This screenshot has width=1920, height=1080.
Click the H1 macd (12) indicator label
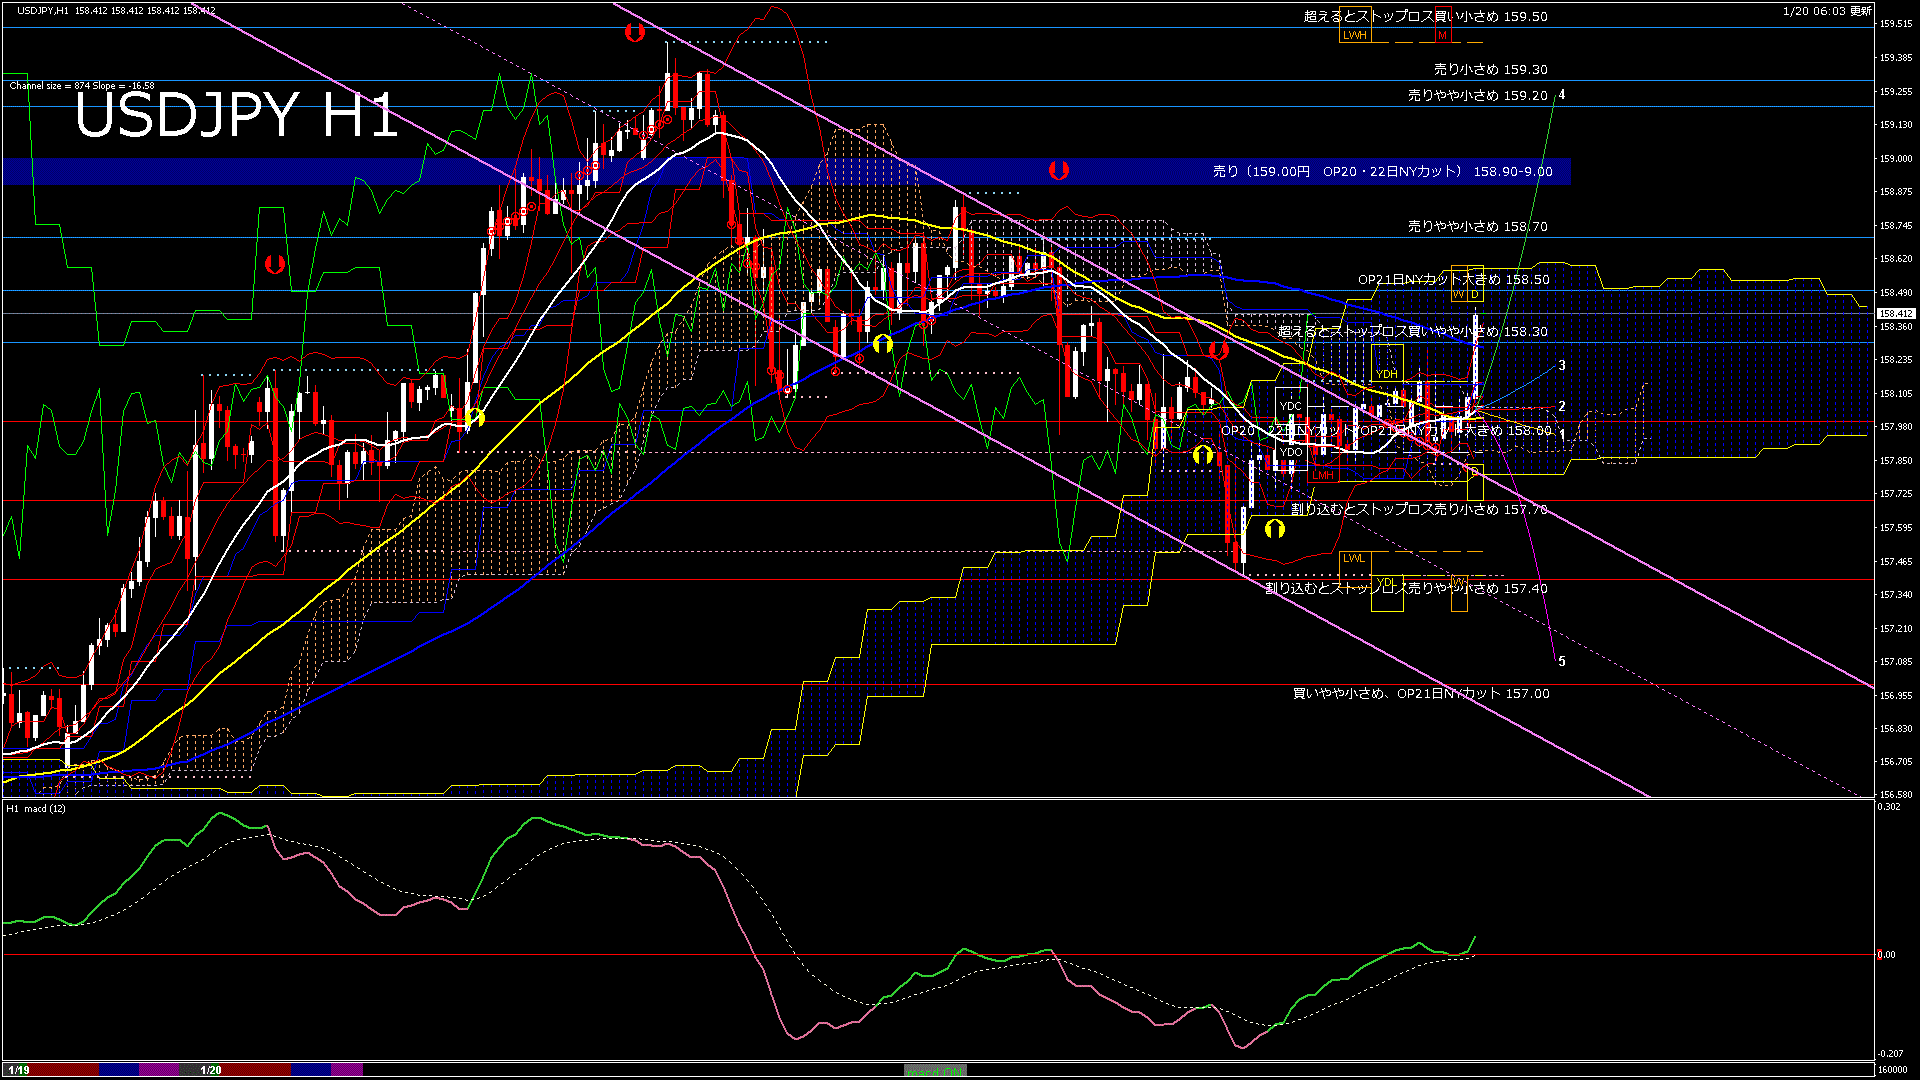click(x=36, y=808)
